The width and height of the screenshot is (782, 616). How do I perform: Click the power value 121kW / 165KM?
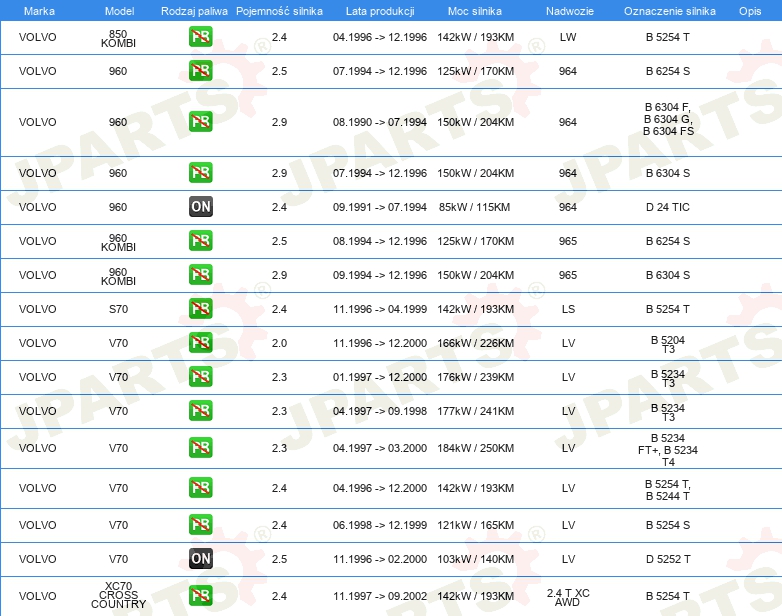475,525
